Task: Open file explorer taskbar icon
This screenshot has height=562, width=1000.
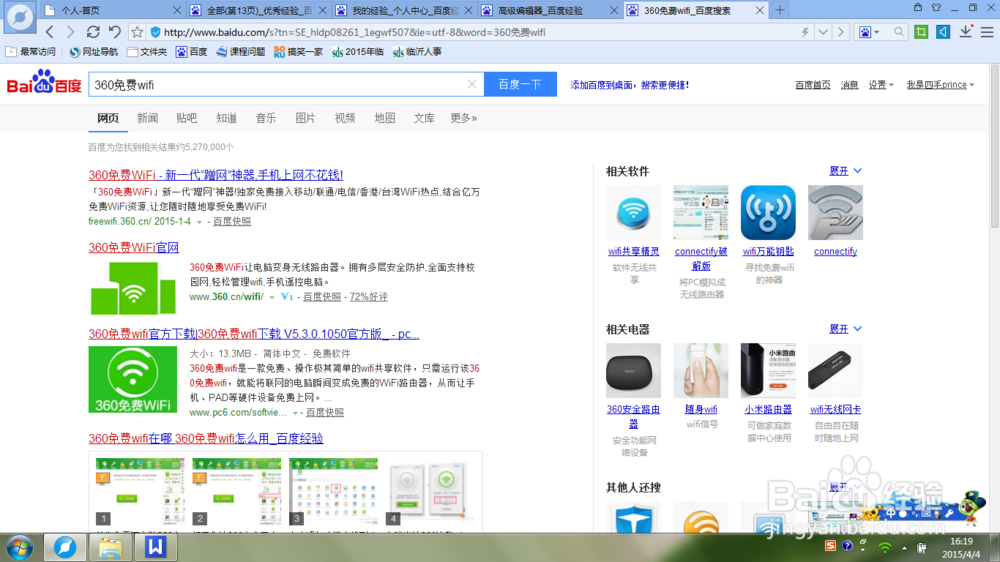Action: point(110,547)
